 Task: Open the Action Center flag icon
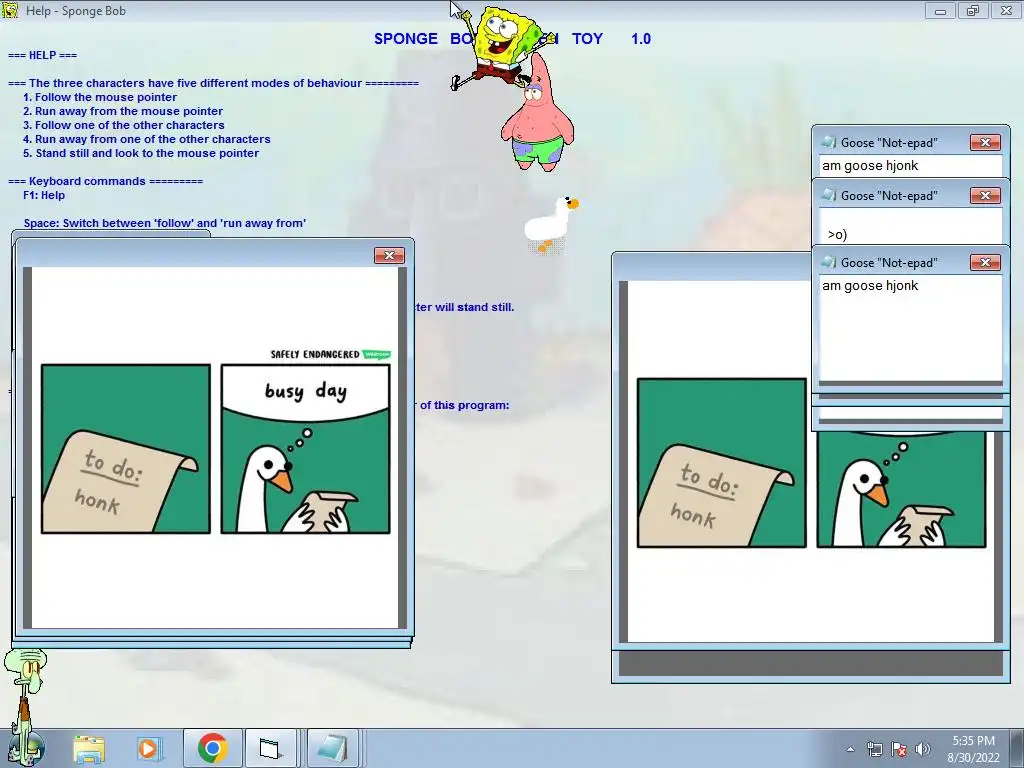pyautogui.click(x=899, y=749)
